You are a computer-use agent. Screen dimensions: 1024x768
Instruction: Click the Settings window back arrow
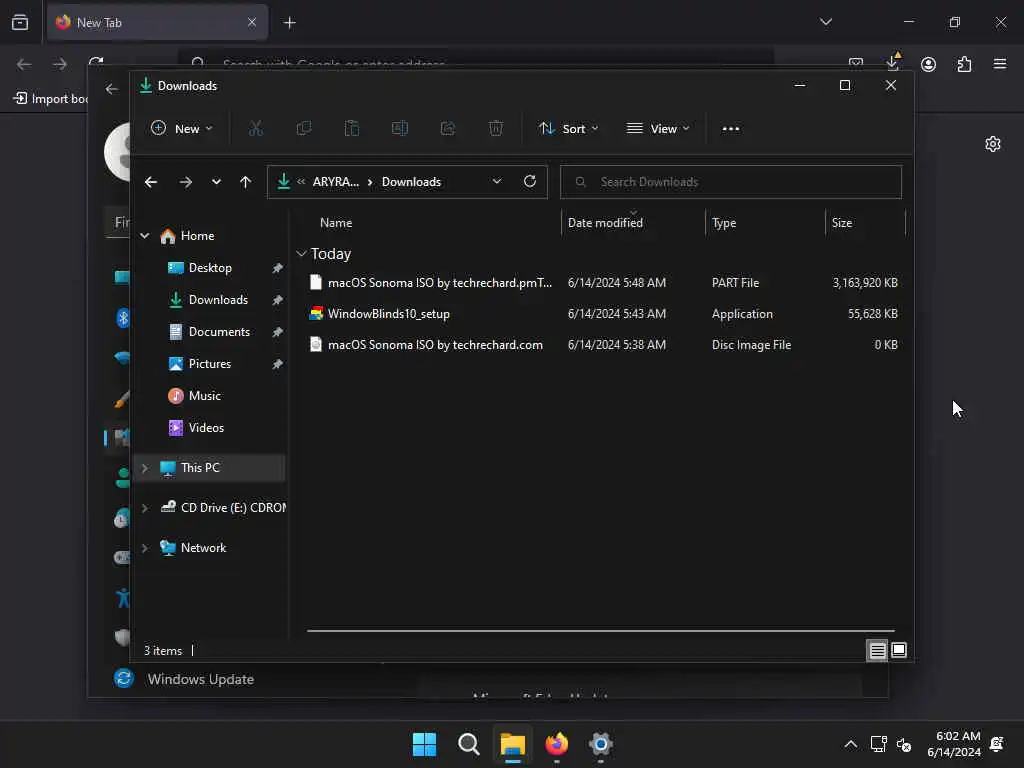[x=112, y=89]
